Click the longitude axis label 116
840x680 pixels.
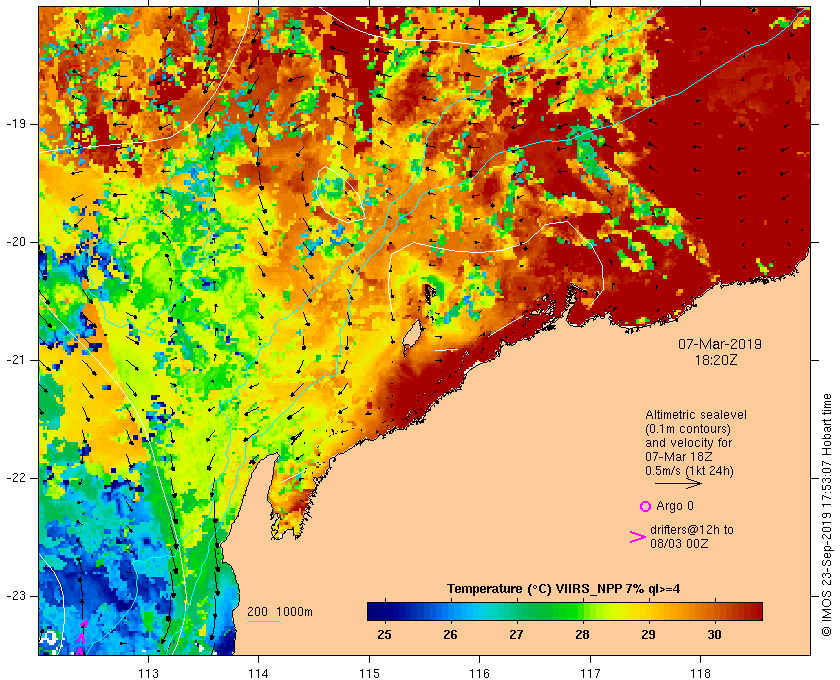[479, 673]
